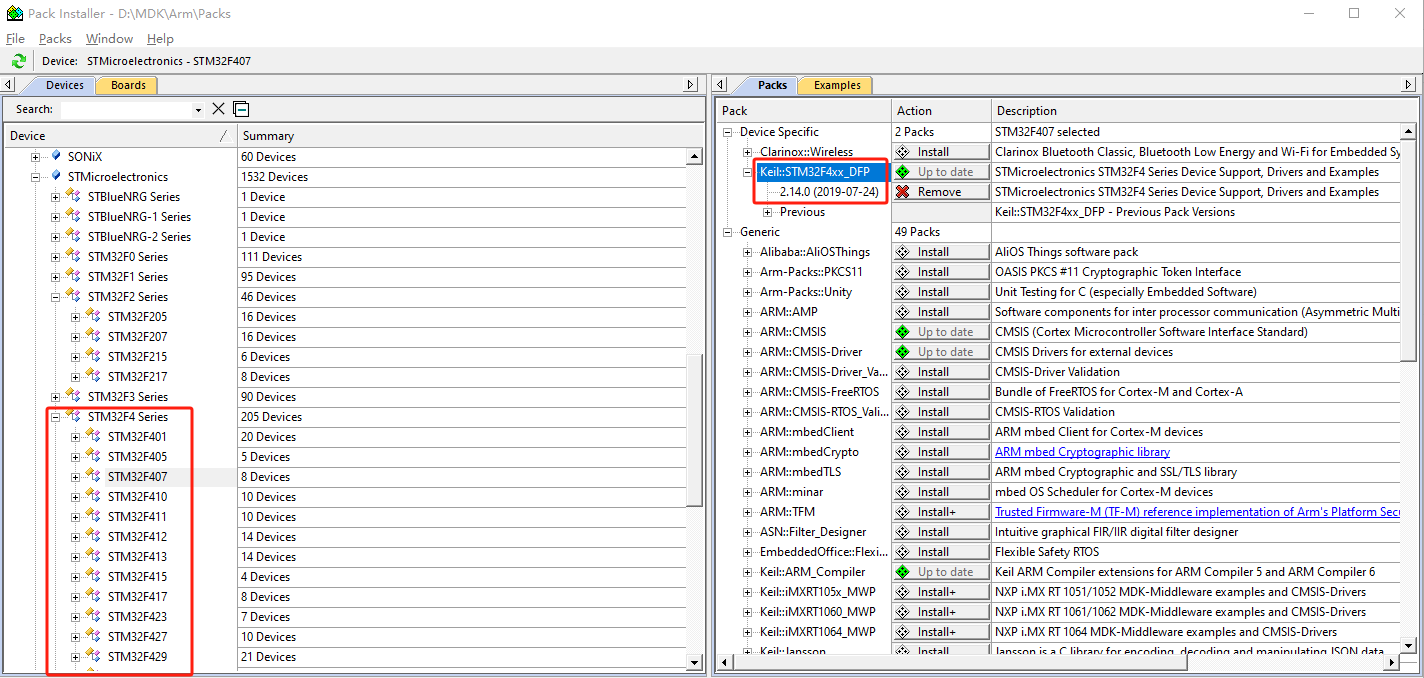The width and height of the screenshot is (1424, 678).
Task: Collapse the STM32F2 Series node
Action: (55, 297)
